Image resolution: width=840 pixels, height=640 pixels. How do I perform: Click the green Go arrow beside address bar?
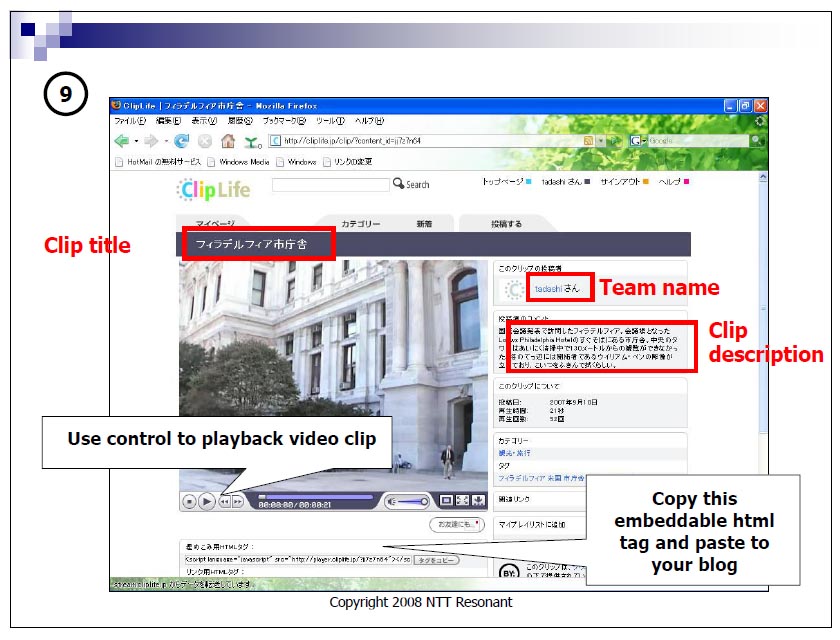tap(616, 141)
